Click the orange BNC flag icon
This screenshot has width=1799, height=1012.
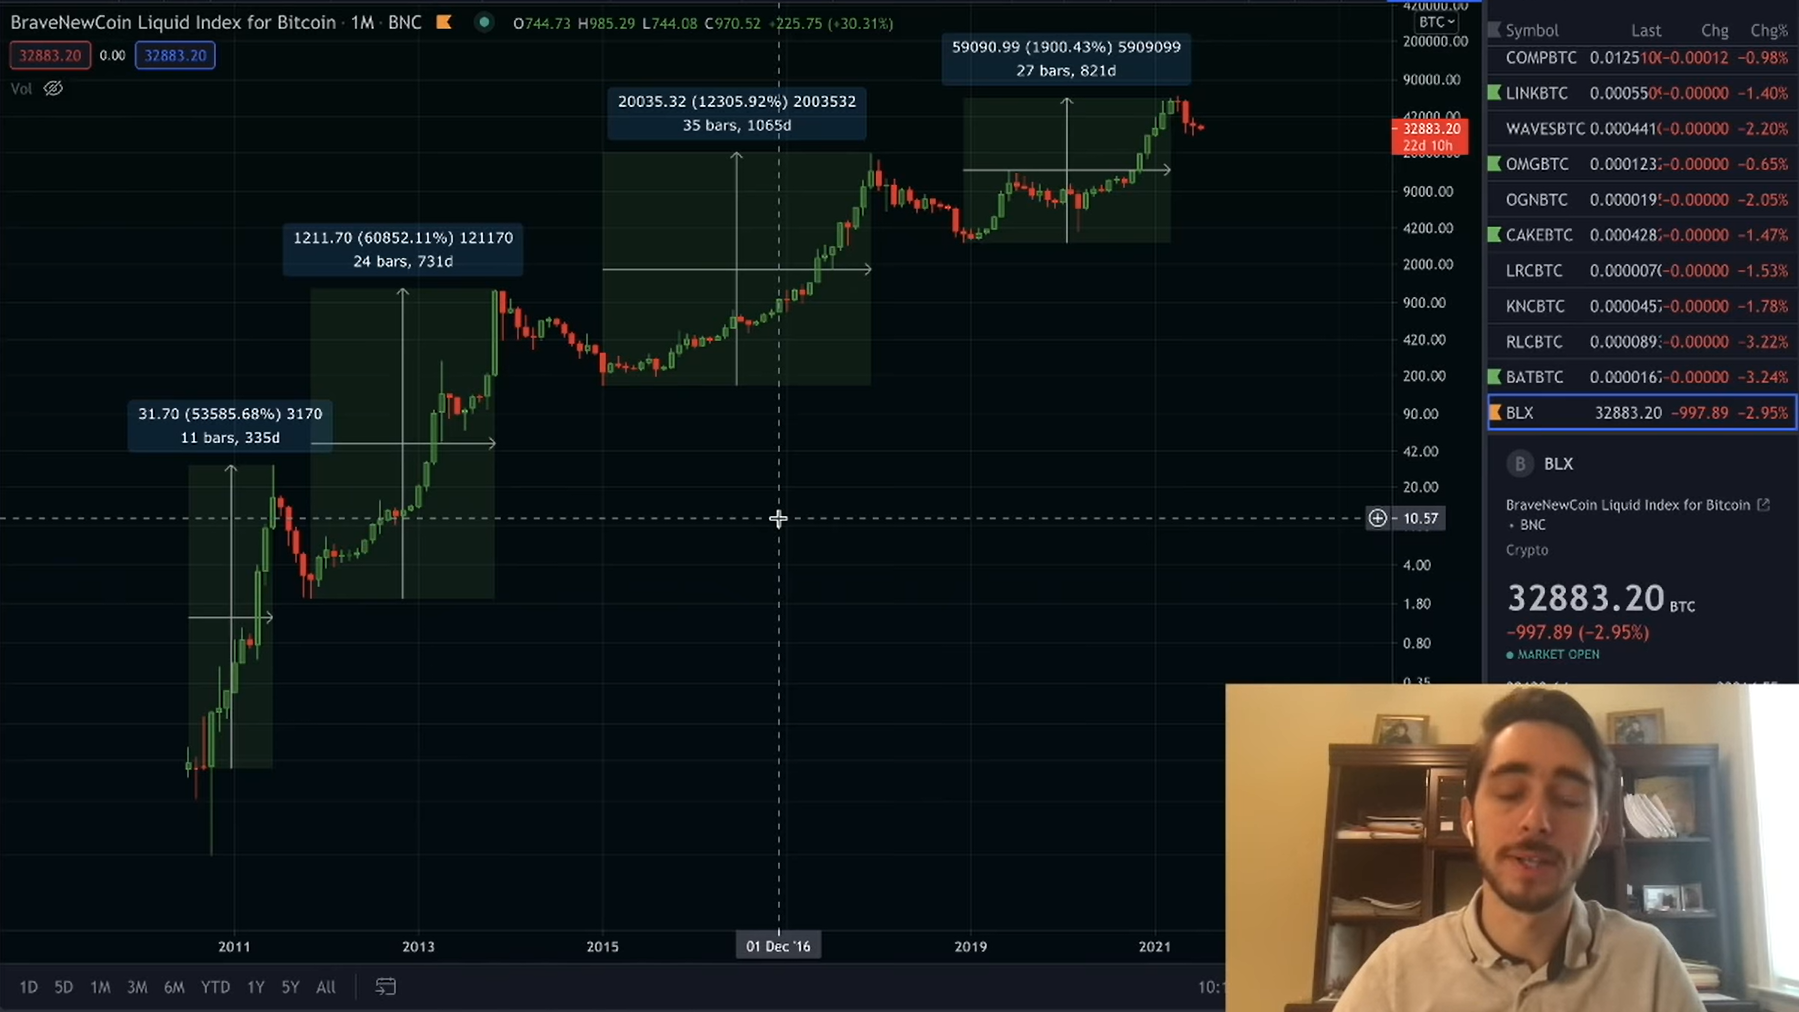(x=444, y=22)
